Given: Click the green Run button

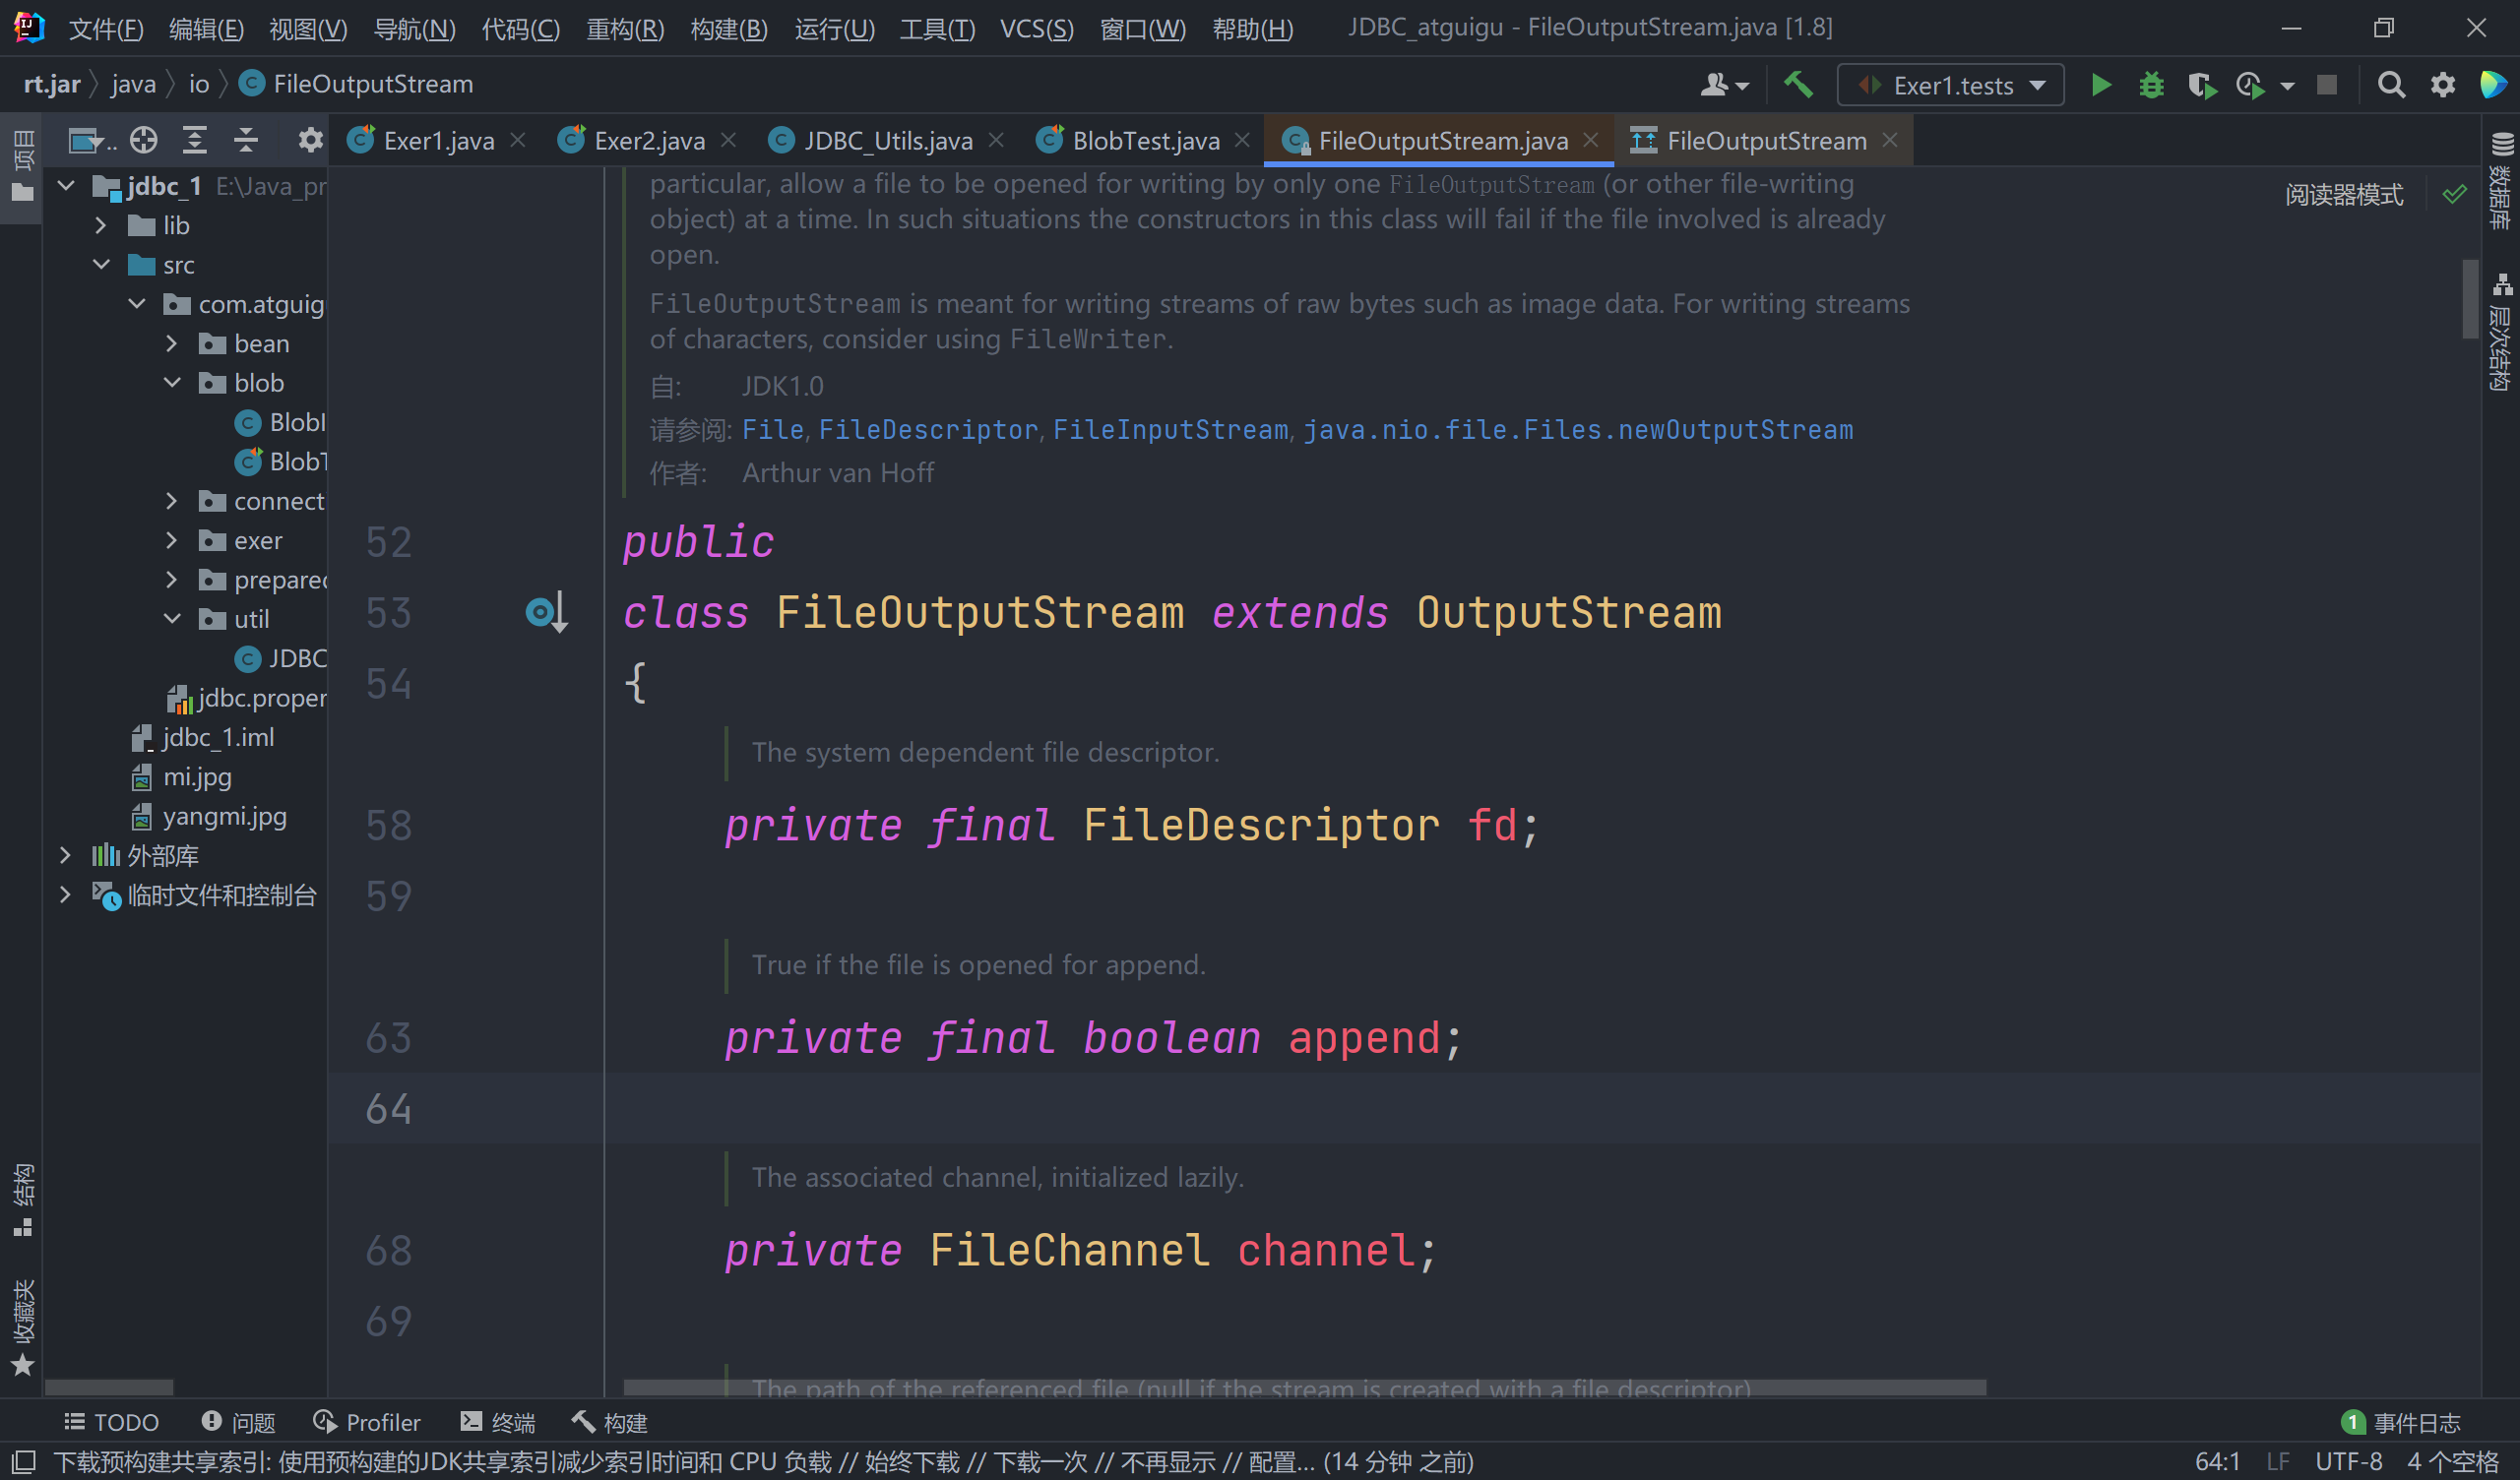Looking at the screenshot, I should coord(2101,85).
